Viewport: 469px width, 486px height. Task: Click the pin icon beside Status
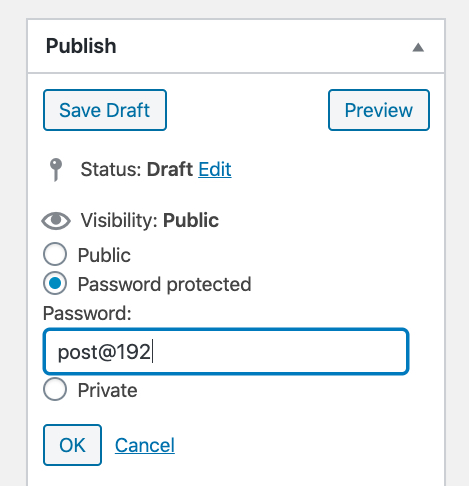56,169
